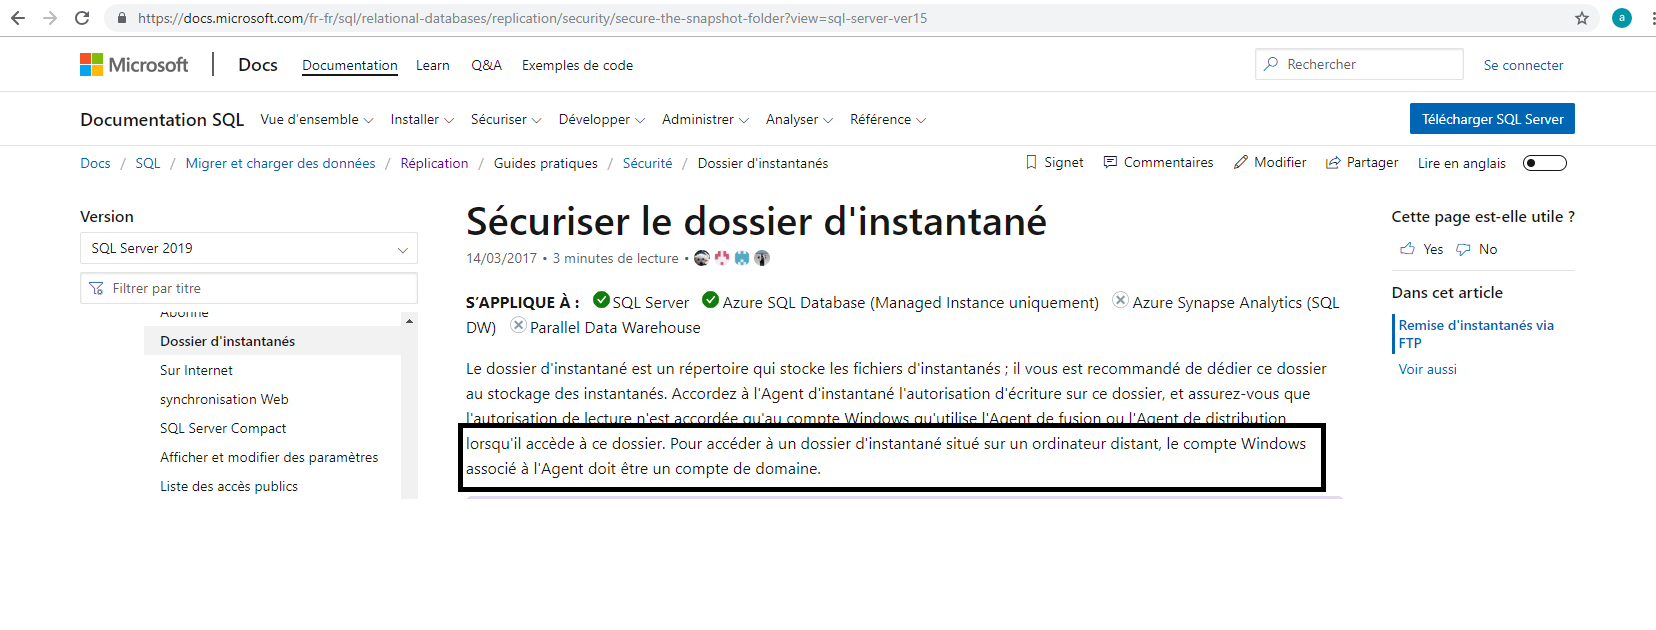The width and height of the screenshot is (1656, 630).
Task: Select Afficher et modifier des paramètres
Action: [269, 457]
